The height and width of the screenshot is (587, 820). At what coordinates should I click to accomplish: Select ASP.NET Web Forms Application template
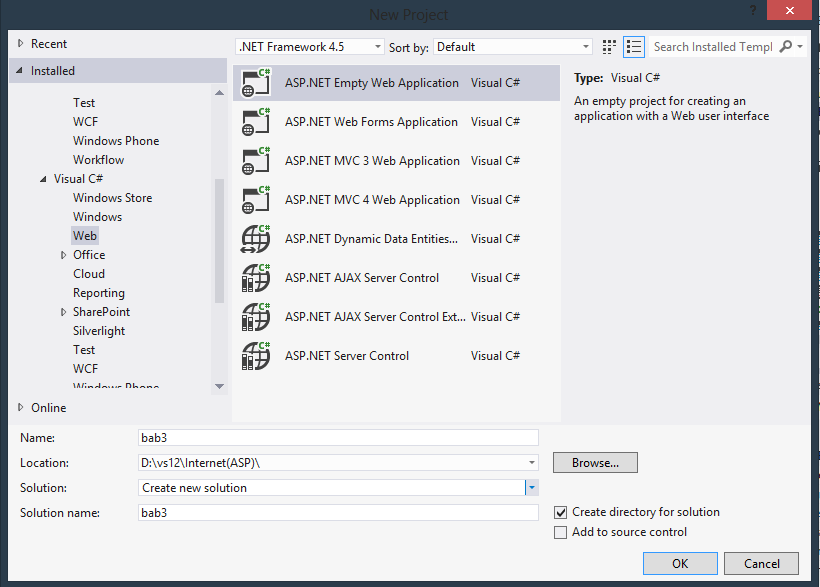pos(396,122)
